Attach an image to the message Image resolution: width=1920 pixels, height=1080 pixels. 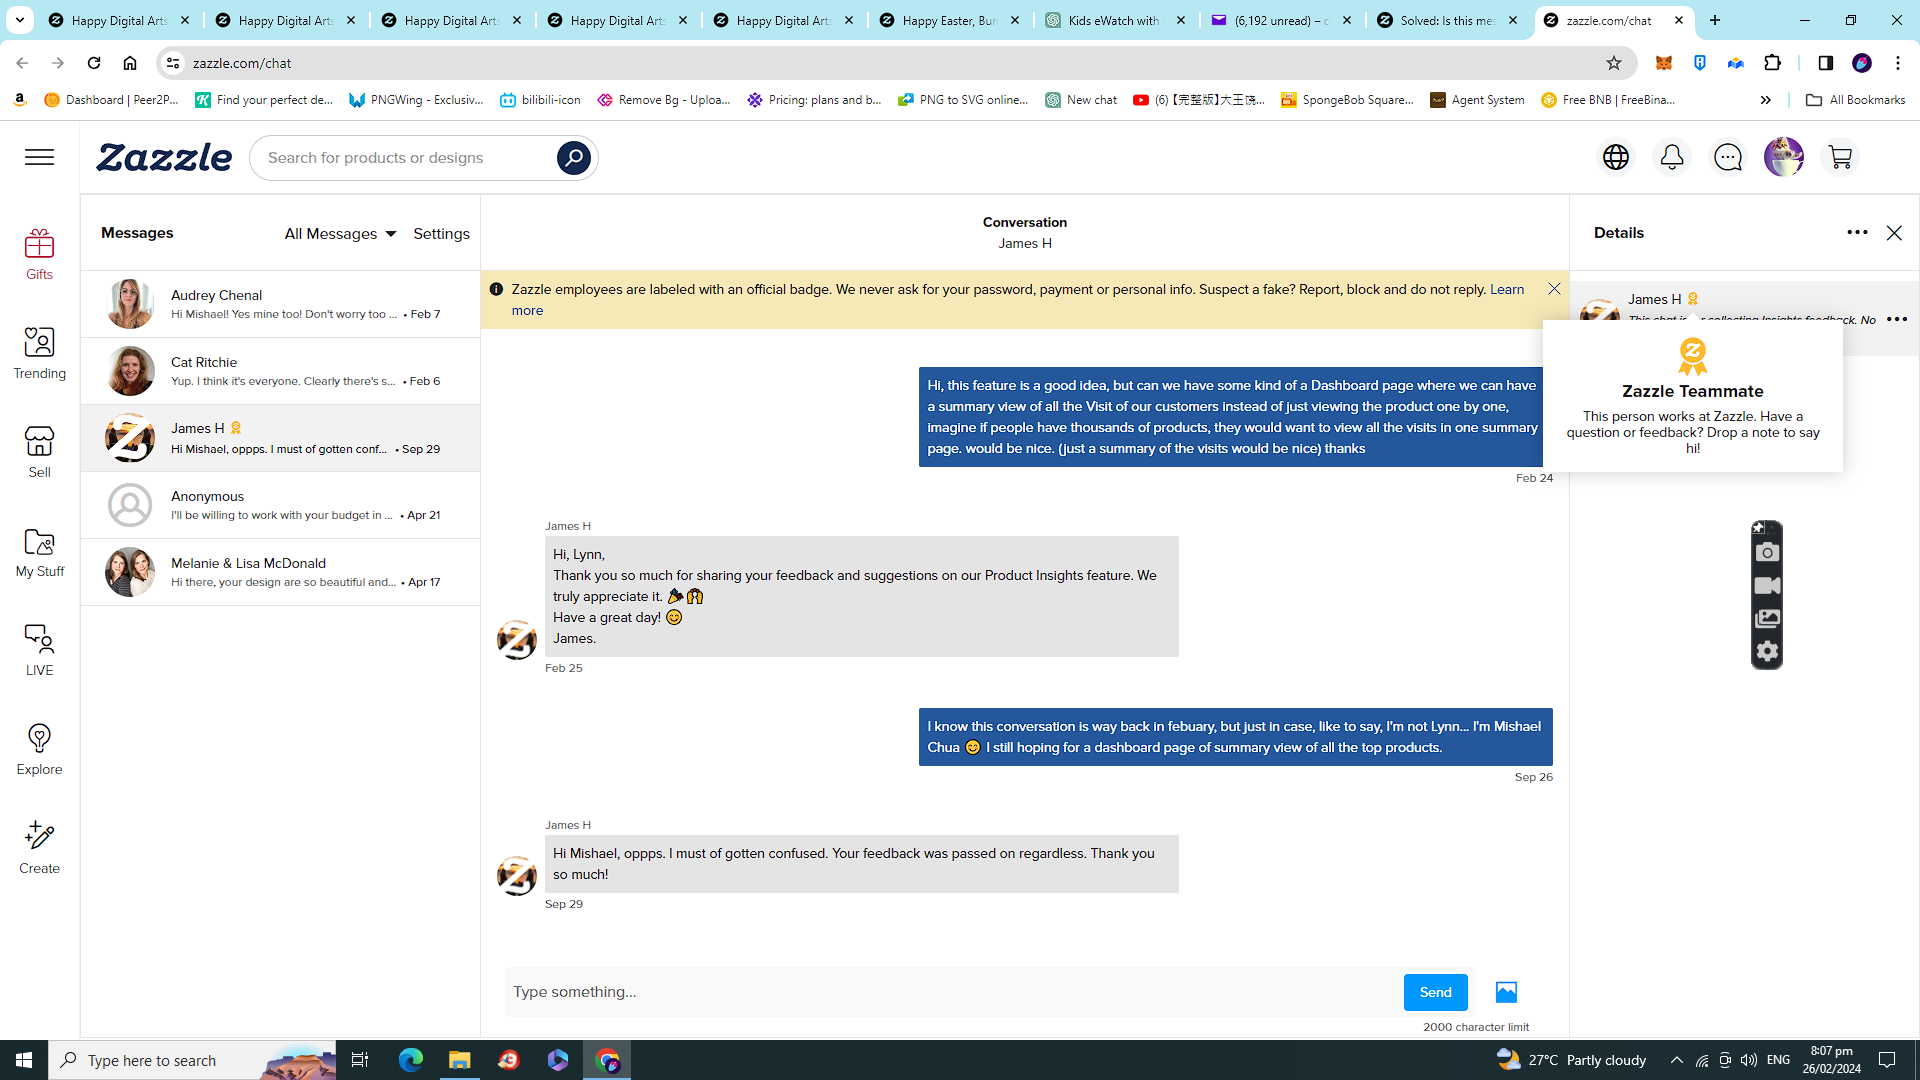(x=1506, y=992)
